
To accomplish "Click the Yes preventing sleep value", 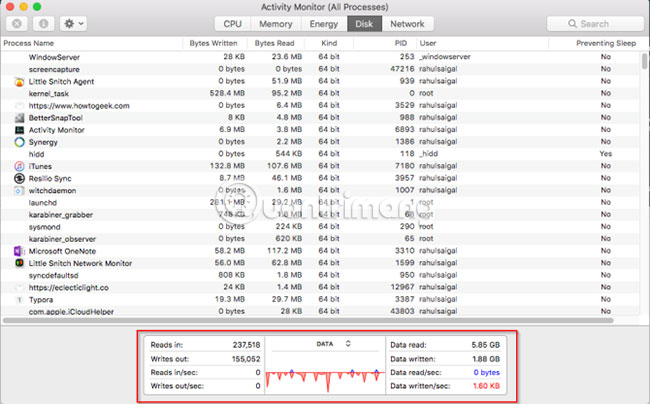I will pos(606,154).
